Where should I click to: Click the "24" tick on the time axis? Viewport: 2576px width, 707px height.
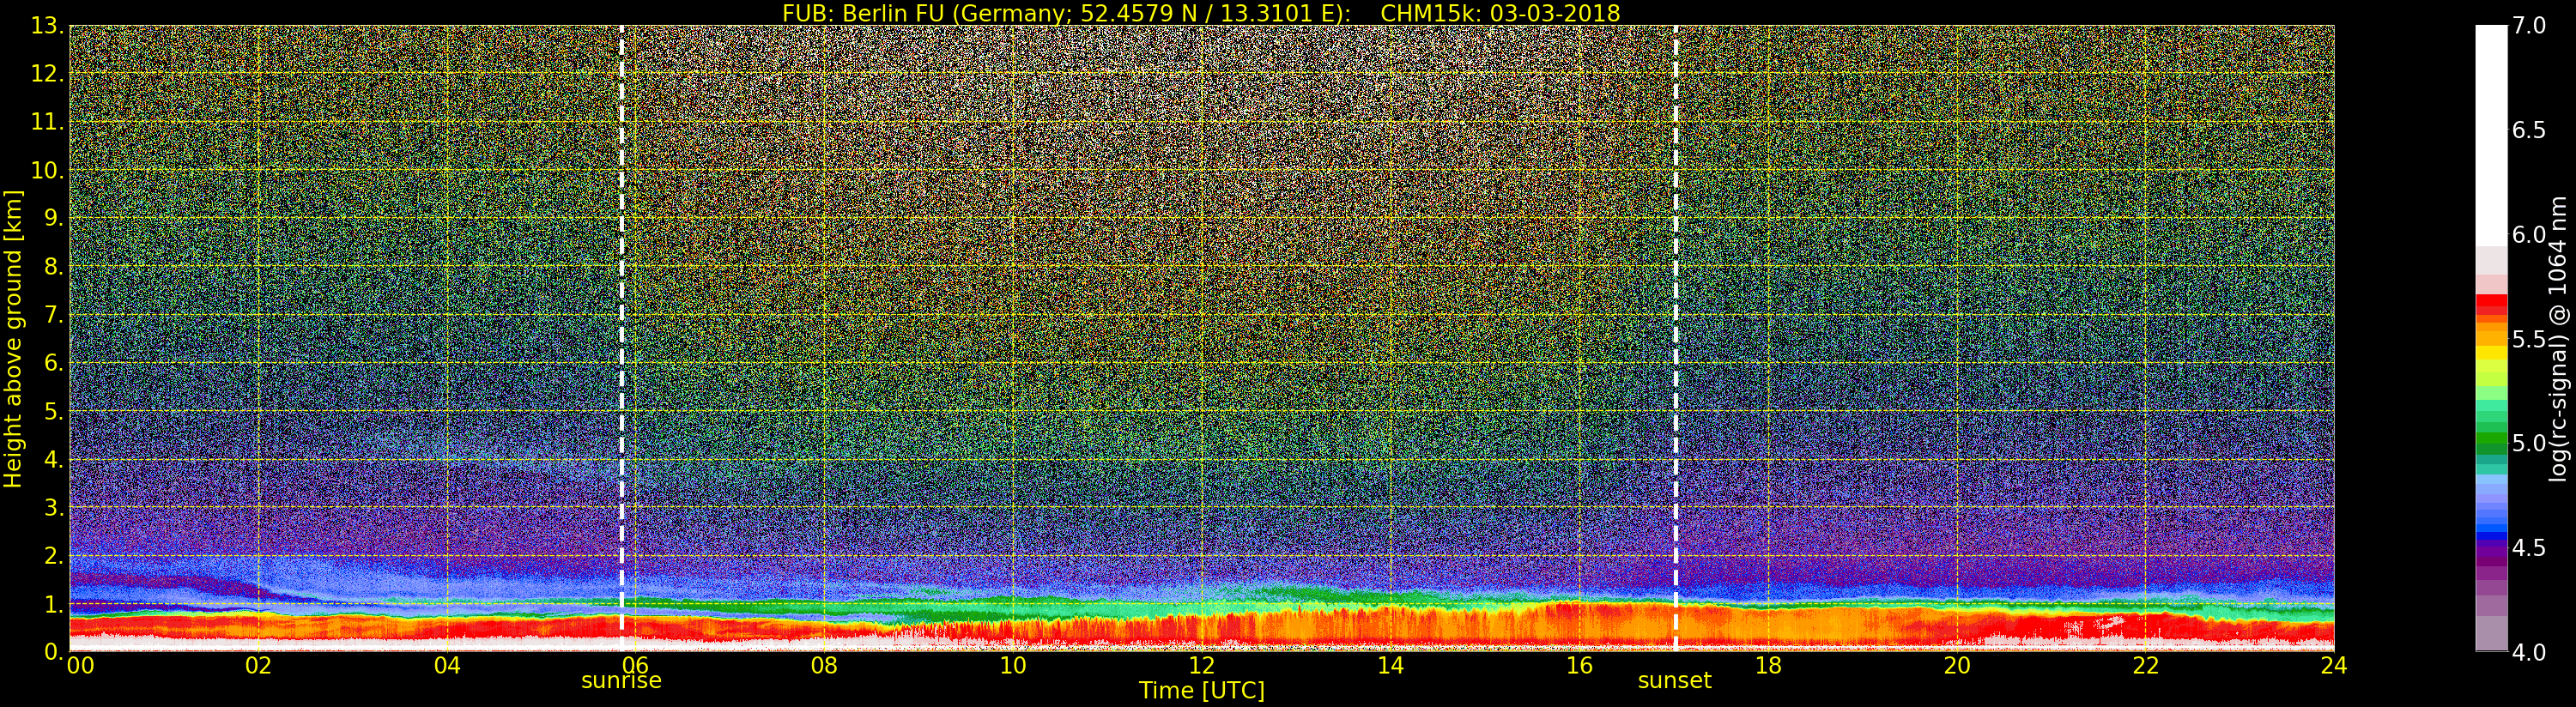pos(2334,665)
